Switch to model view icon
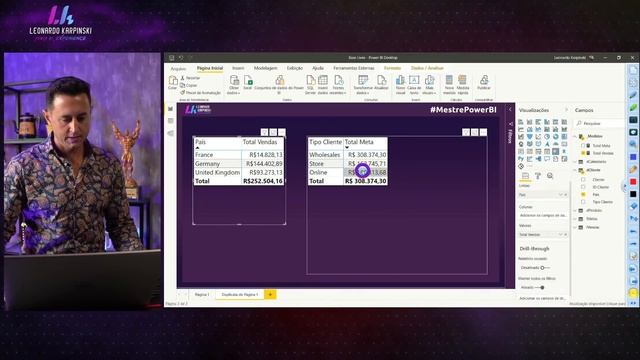The image size is (640, 360). [x=170, y=133]
